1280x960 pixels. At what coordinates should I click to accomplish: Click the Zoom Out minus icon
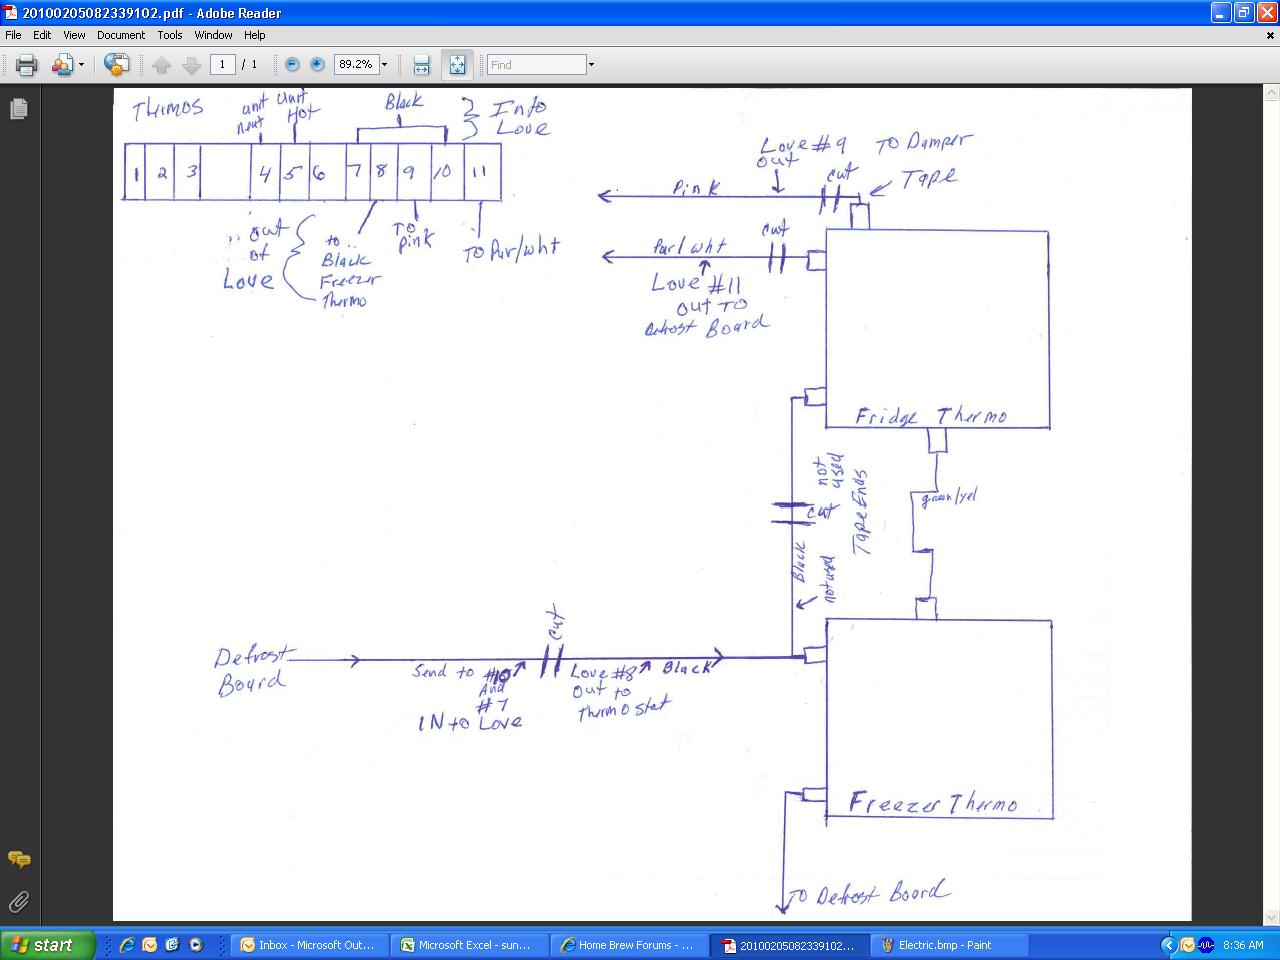[292, 64]
